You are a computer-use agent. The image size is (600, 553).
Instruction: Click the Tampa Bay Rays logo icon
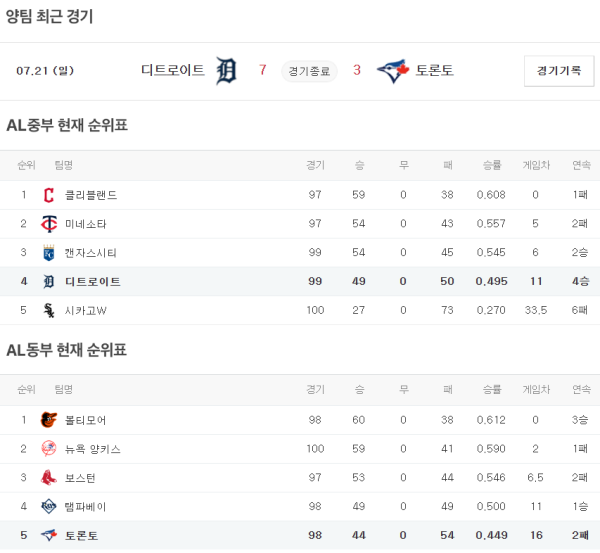click(x=49, y=507)
